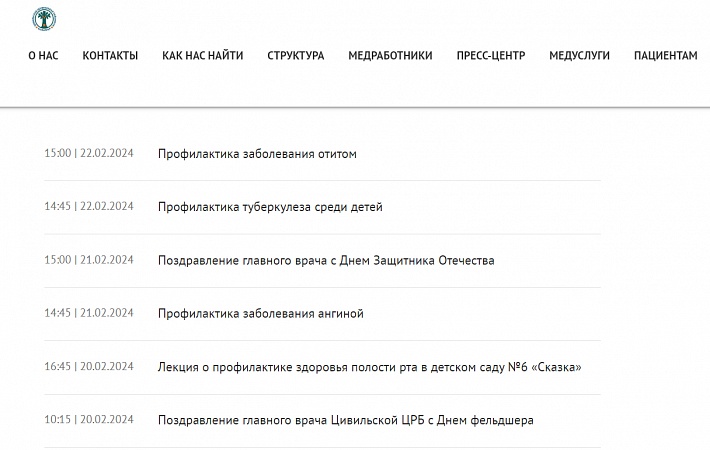Open the ПРЕСС-ЦЕНТР menu

[491, 56]
